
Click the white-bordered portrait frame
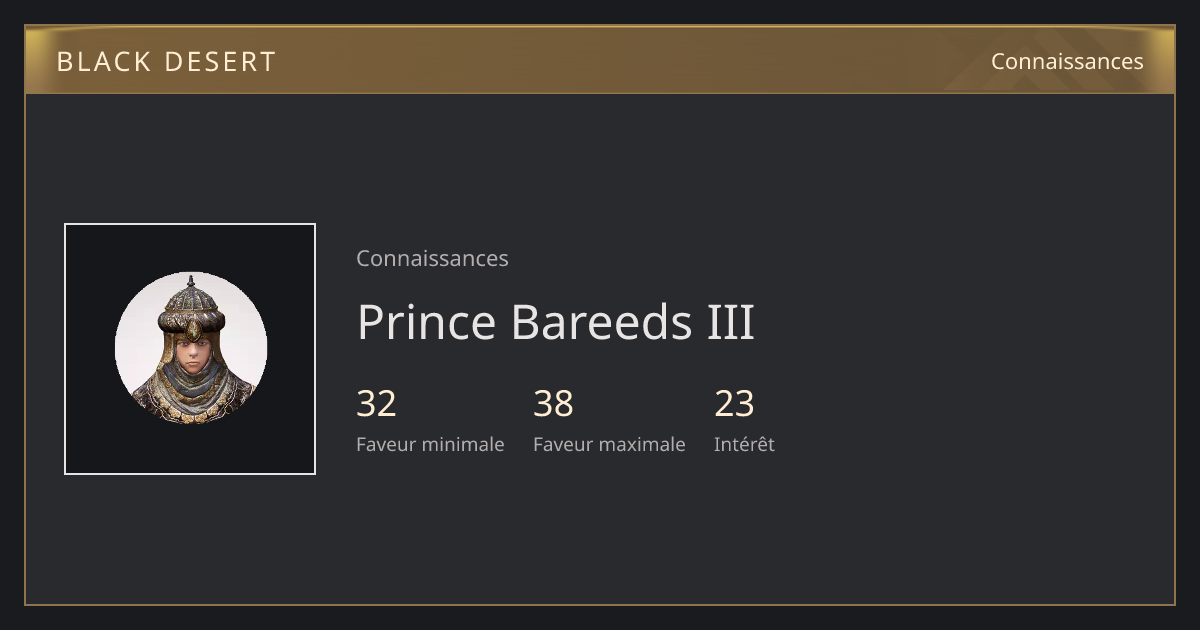(190, 349)
